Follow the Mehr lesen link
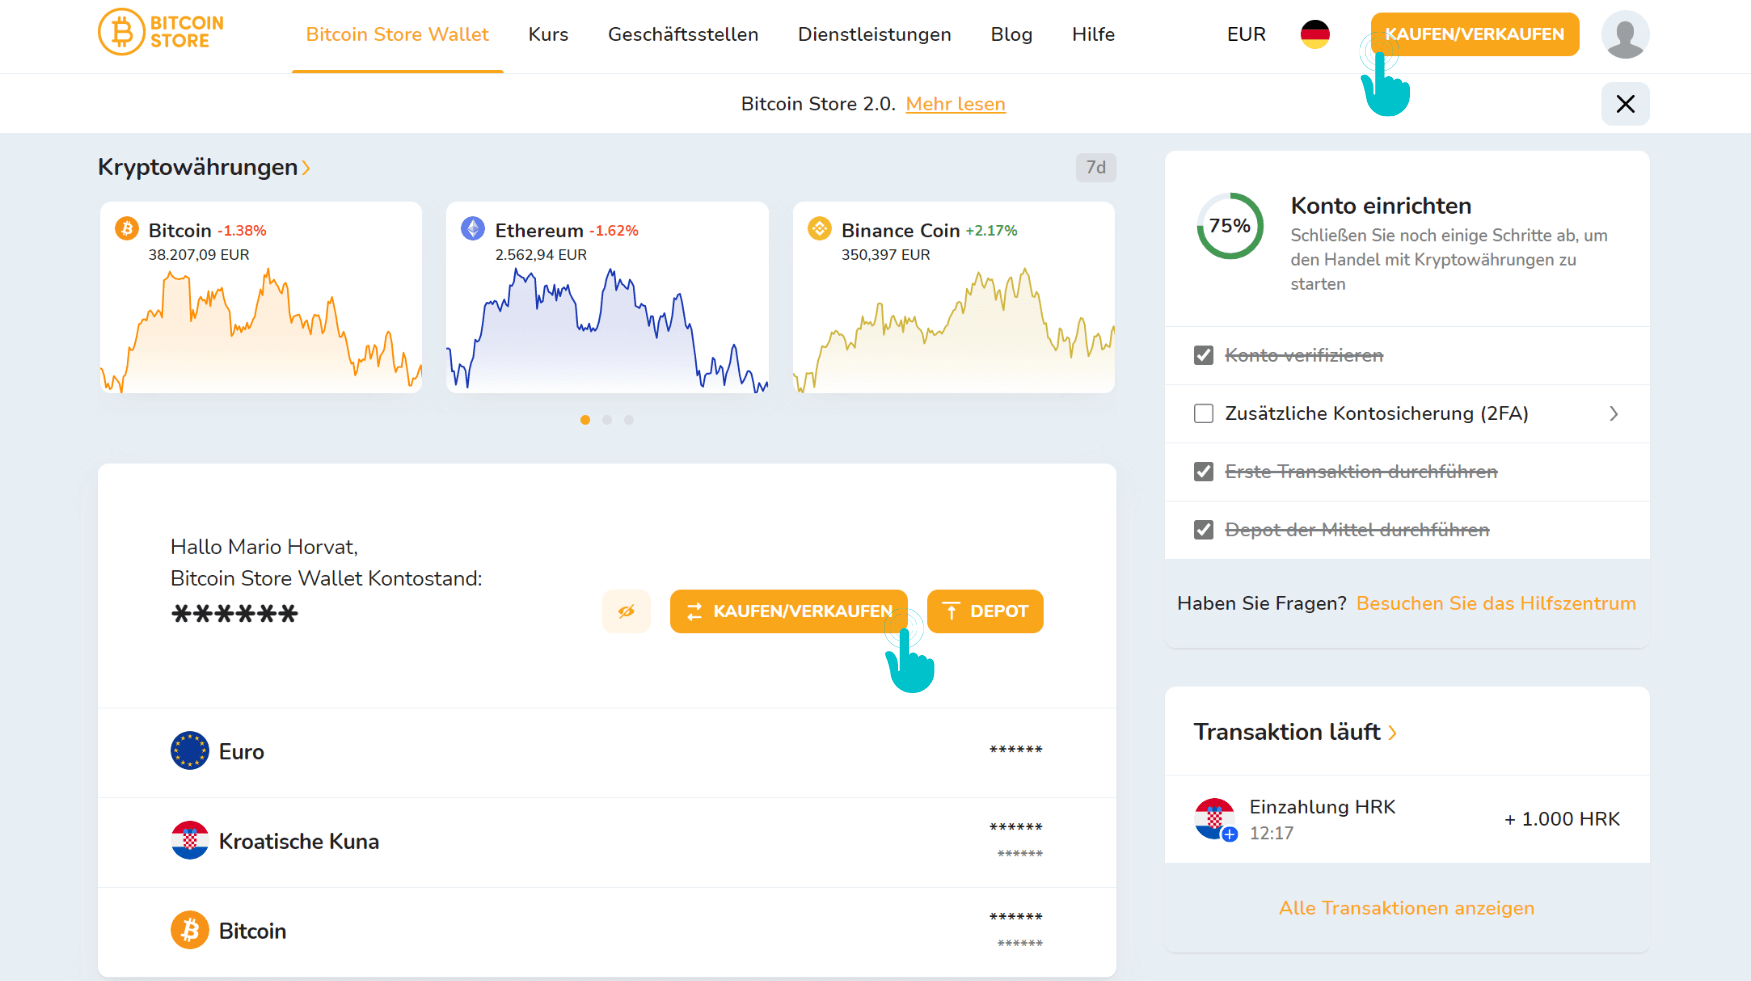1751x981 pixels. pos(955,104)
